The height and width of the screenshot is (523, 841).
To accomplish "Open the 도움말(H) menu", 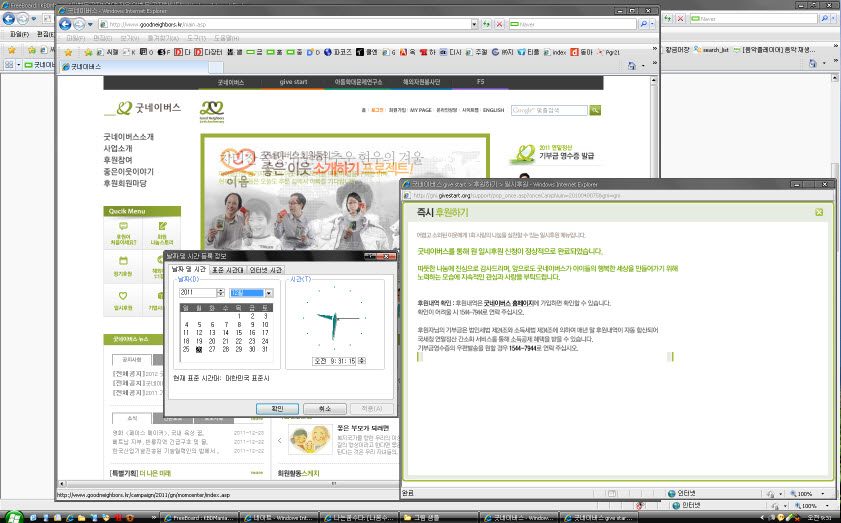I will click(226, 39).
